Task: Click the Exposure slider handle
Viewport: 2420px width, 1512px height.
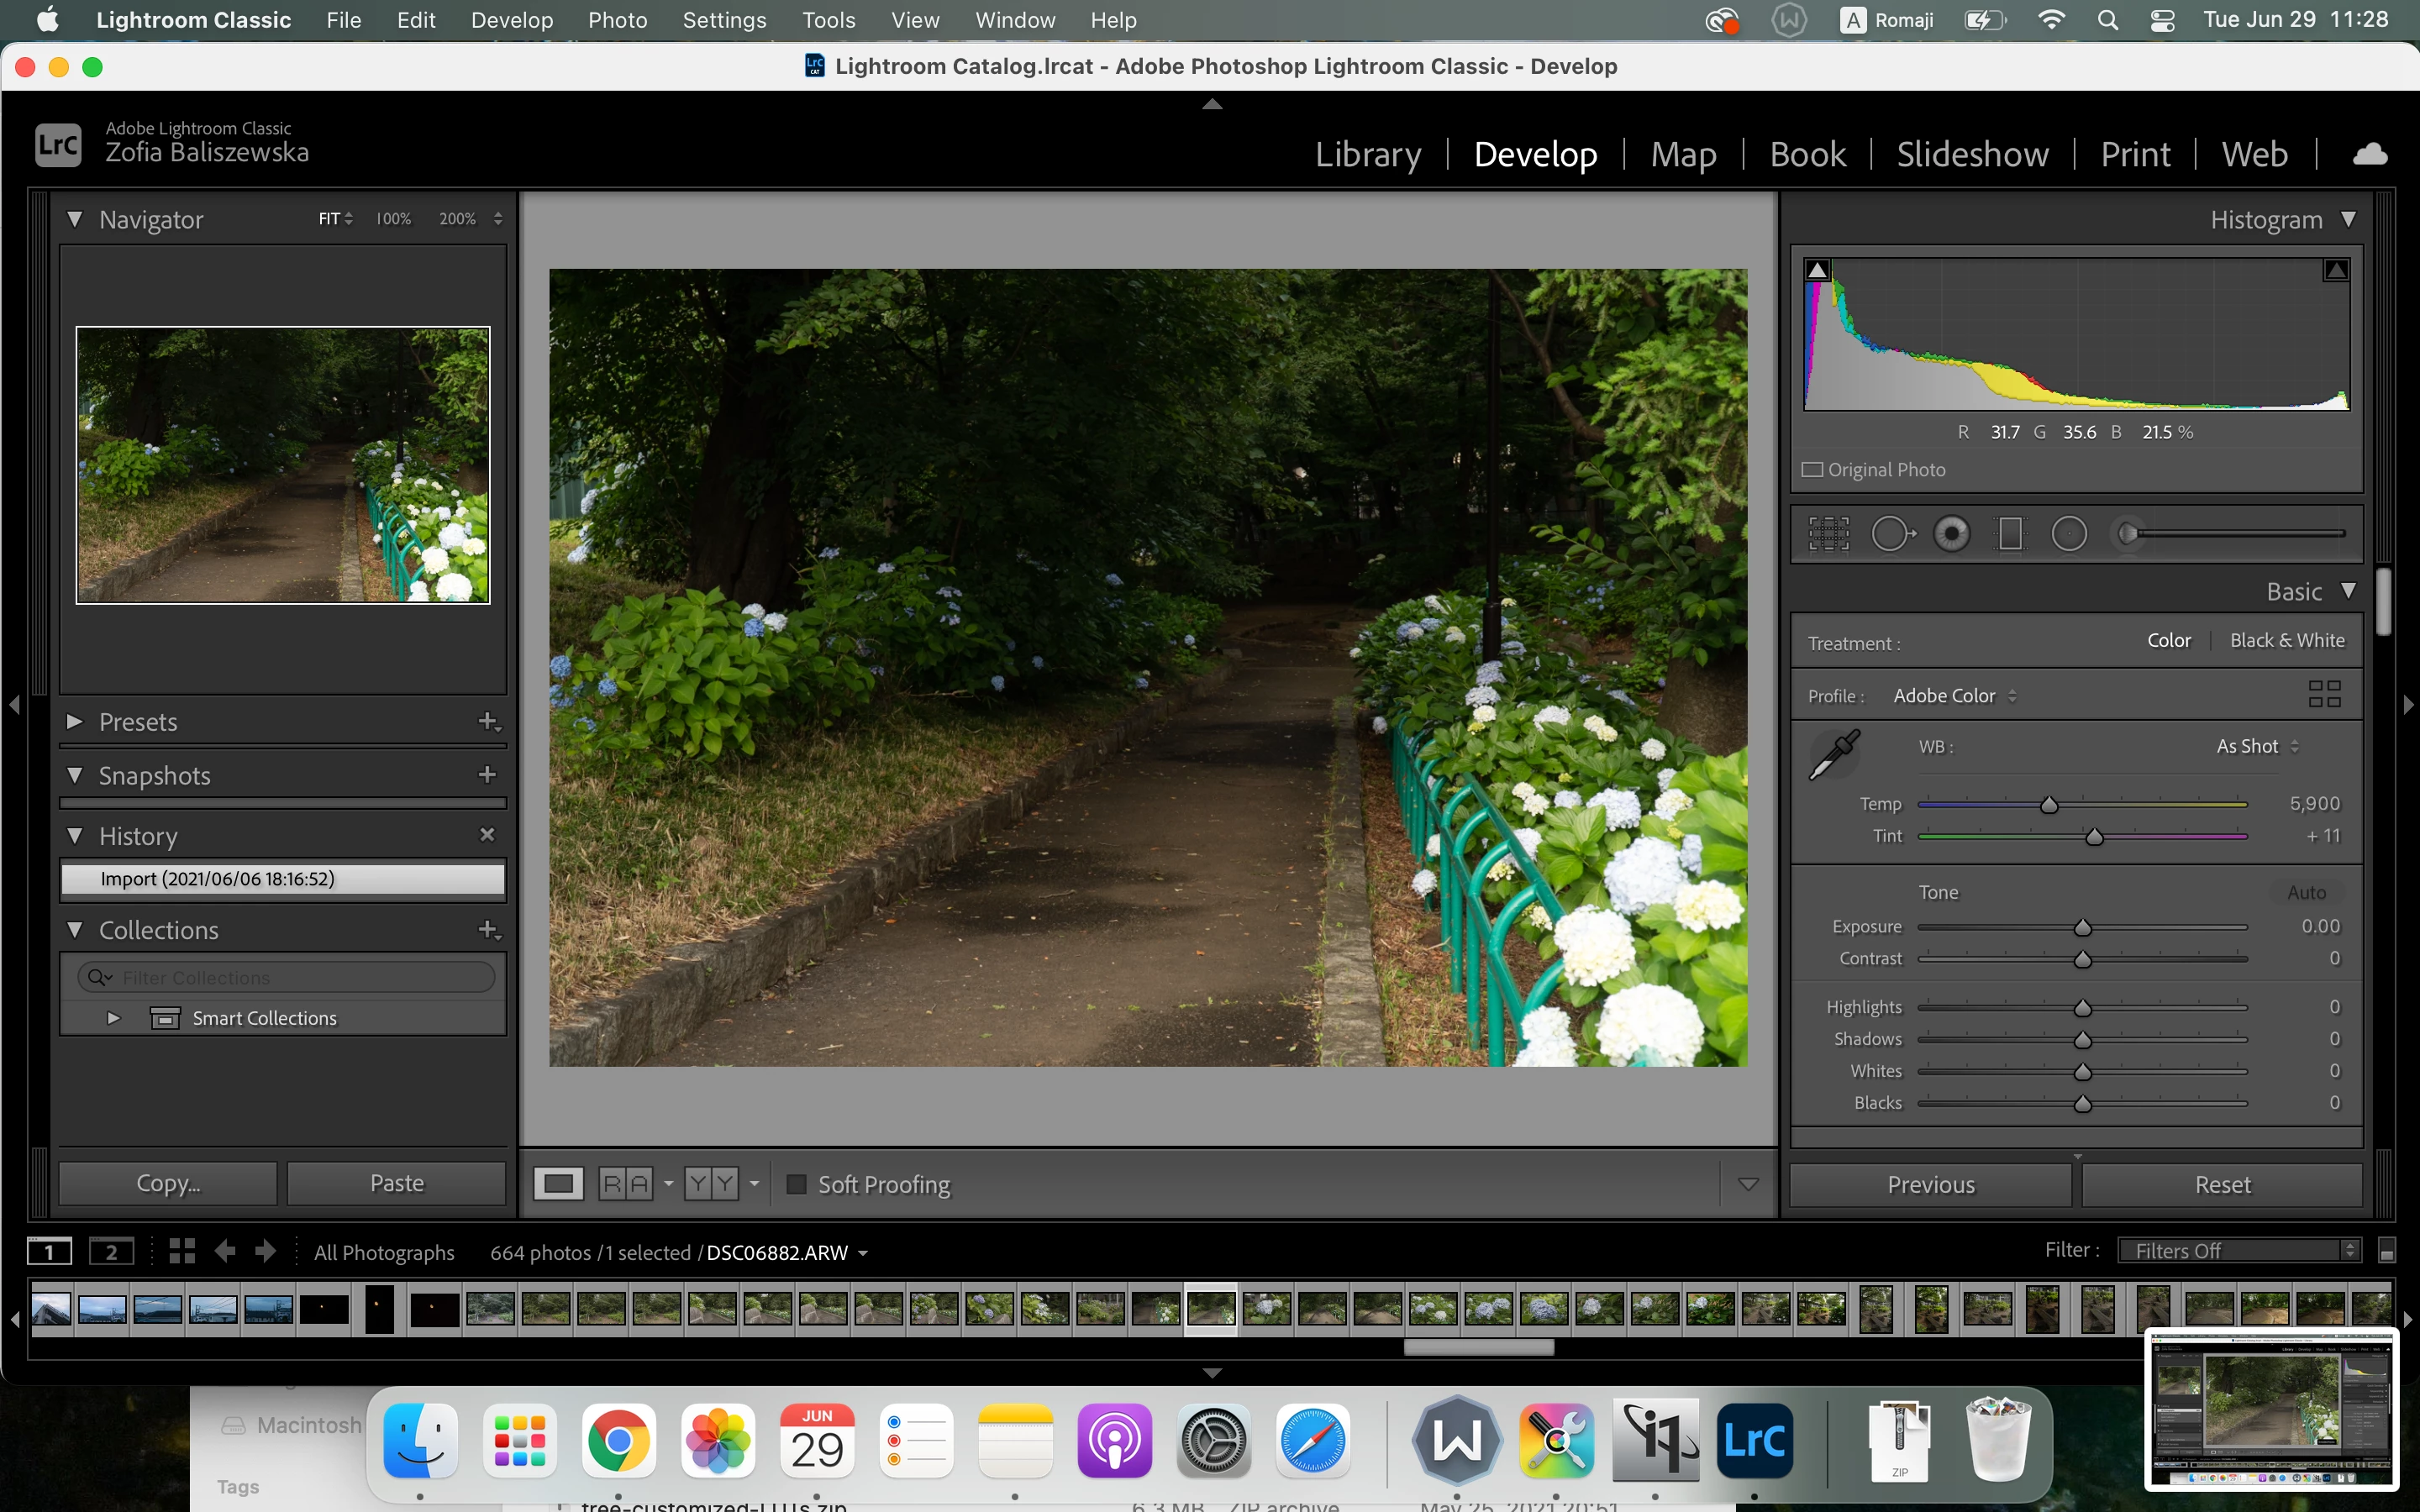Action: pos(2083,928)
